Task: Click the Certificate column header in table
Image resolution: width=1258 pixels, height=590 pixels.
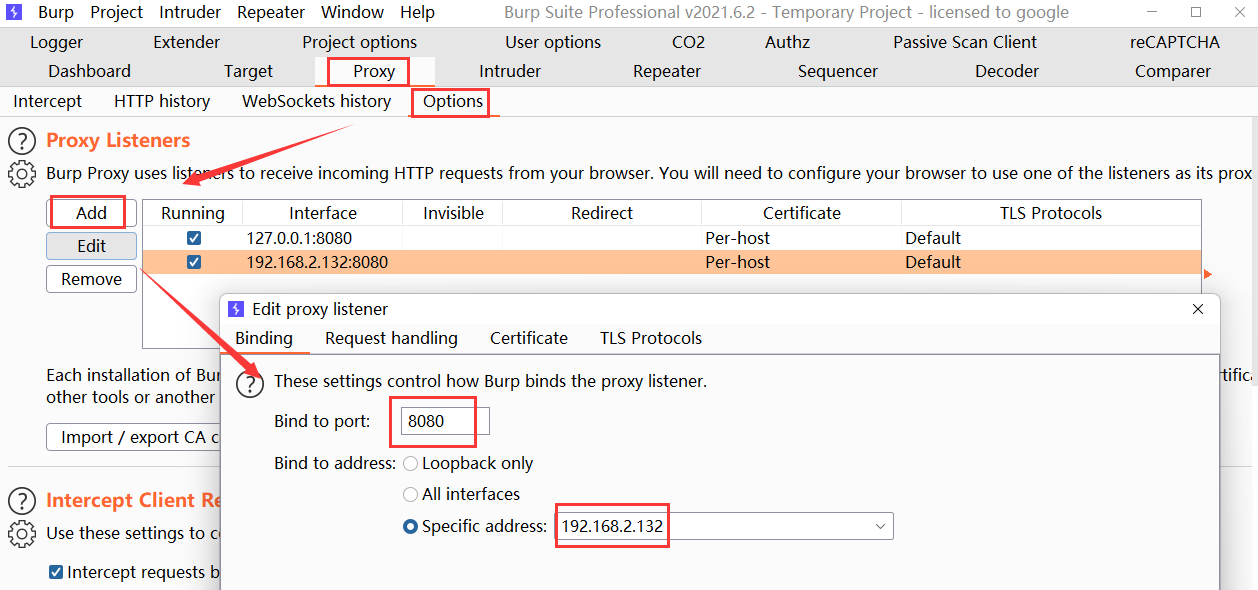Action: point(802,213)
